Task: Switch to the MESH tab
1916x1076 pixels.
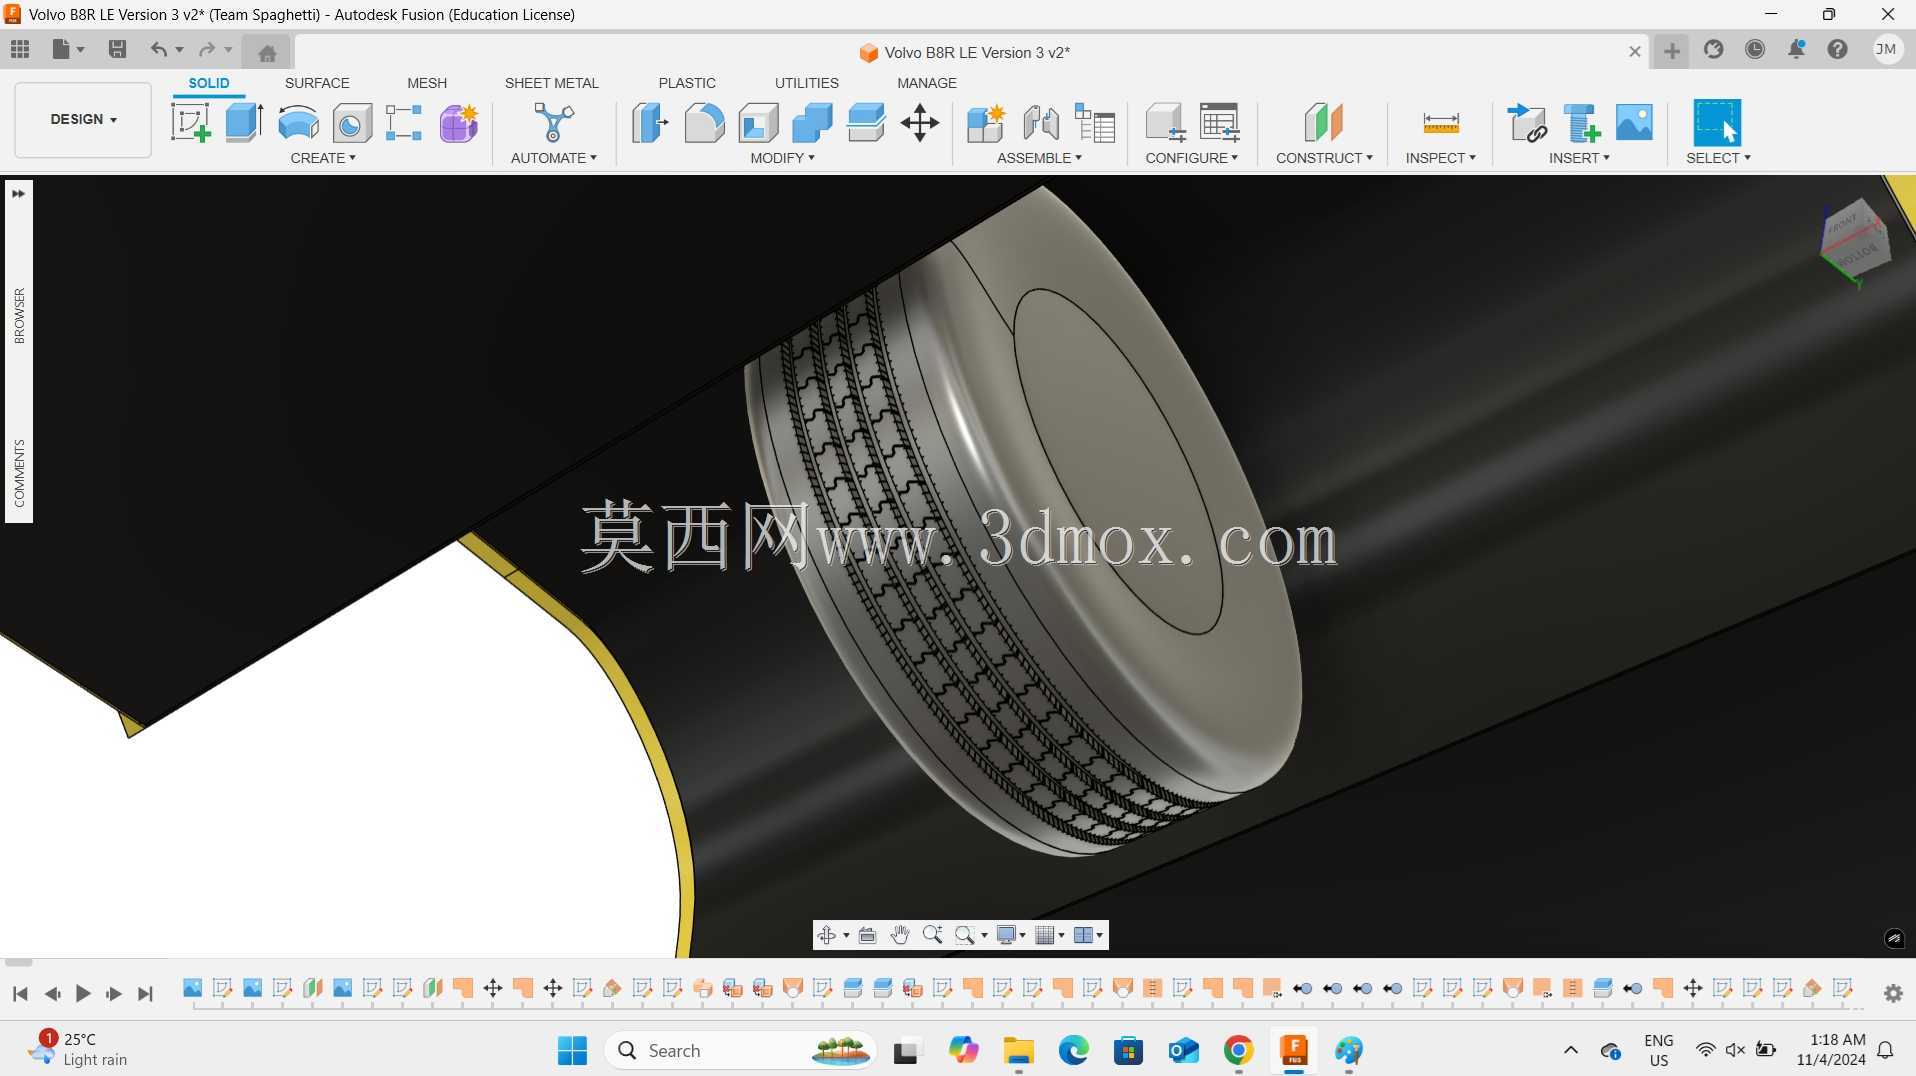Action: tap(427, 83)
